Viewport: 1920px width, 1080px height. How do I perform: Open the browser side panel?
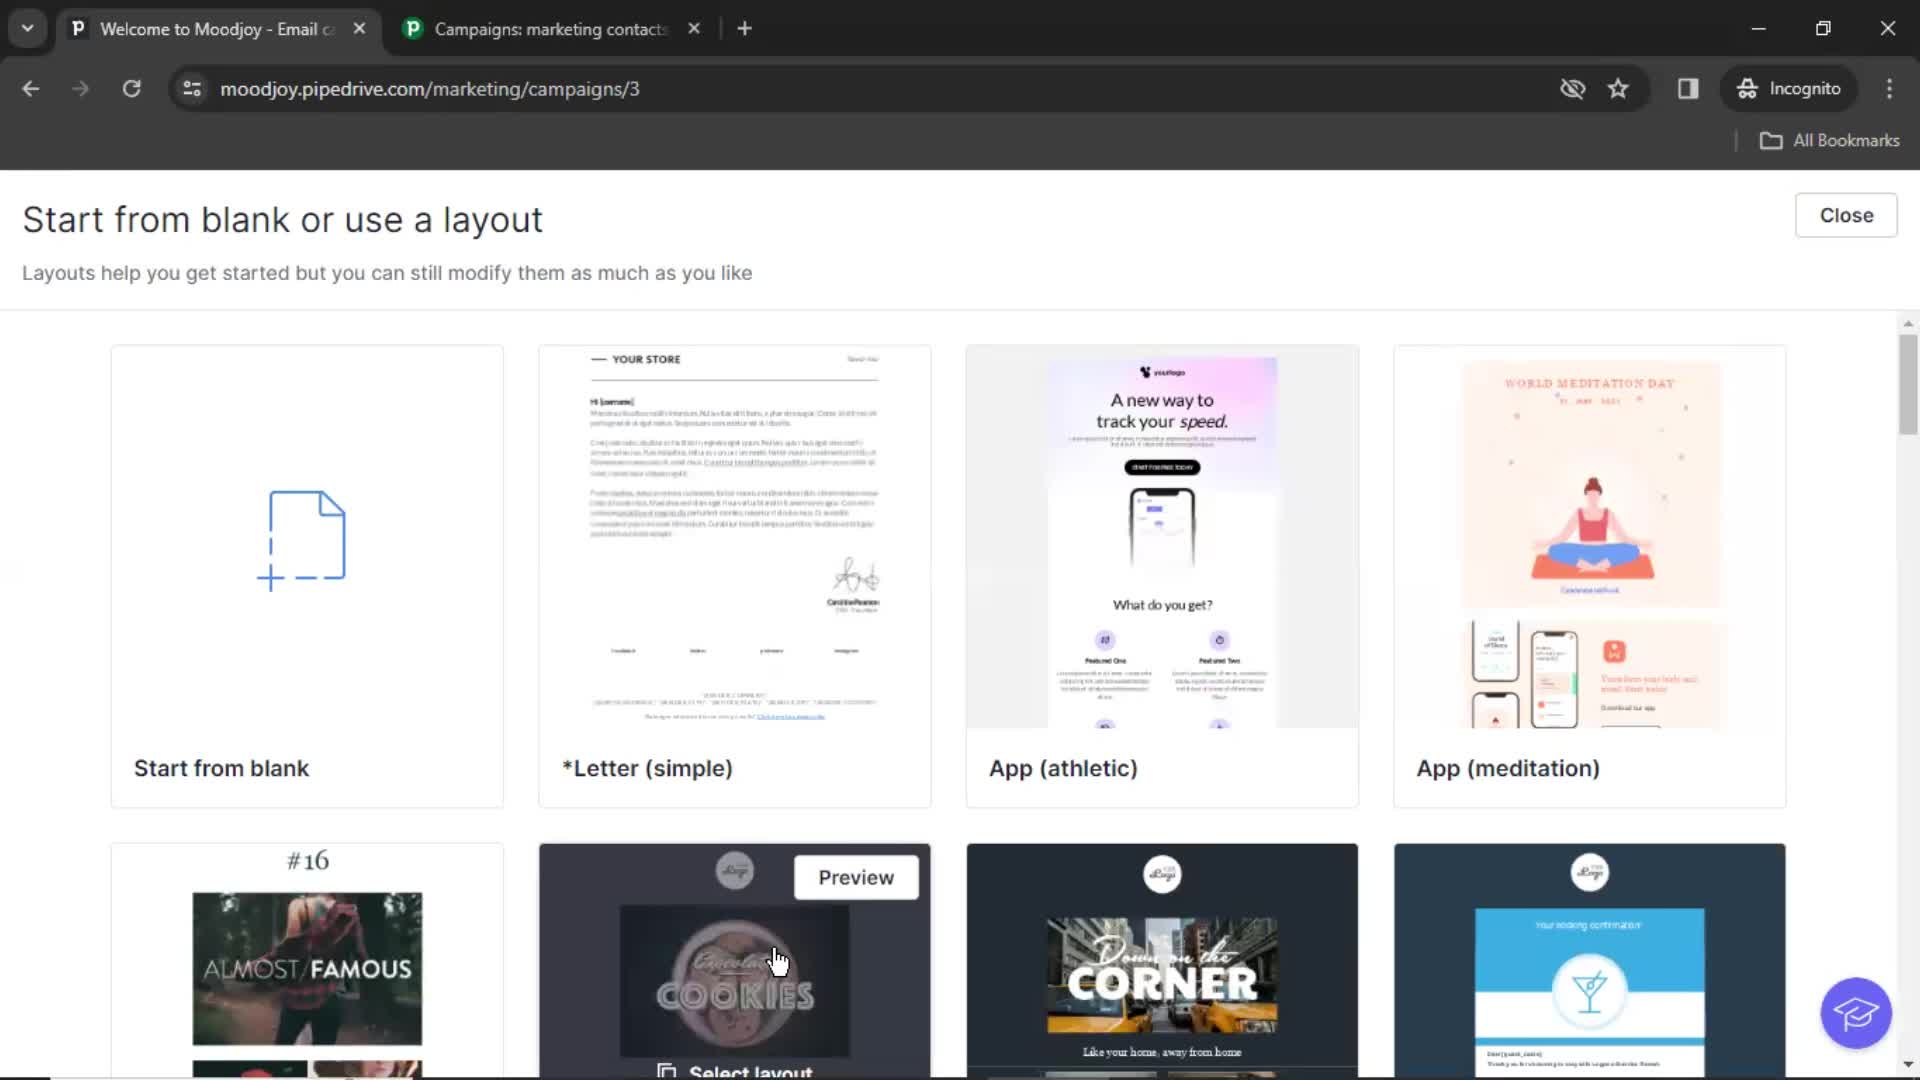point(1688,89)
